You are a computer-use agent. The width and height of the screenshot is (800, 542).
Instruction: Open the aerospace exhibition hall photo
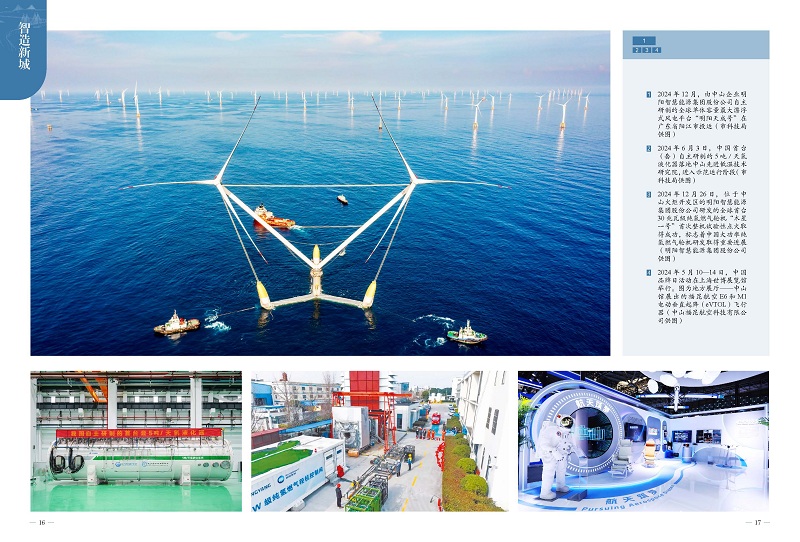click(x=643, y=441)
